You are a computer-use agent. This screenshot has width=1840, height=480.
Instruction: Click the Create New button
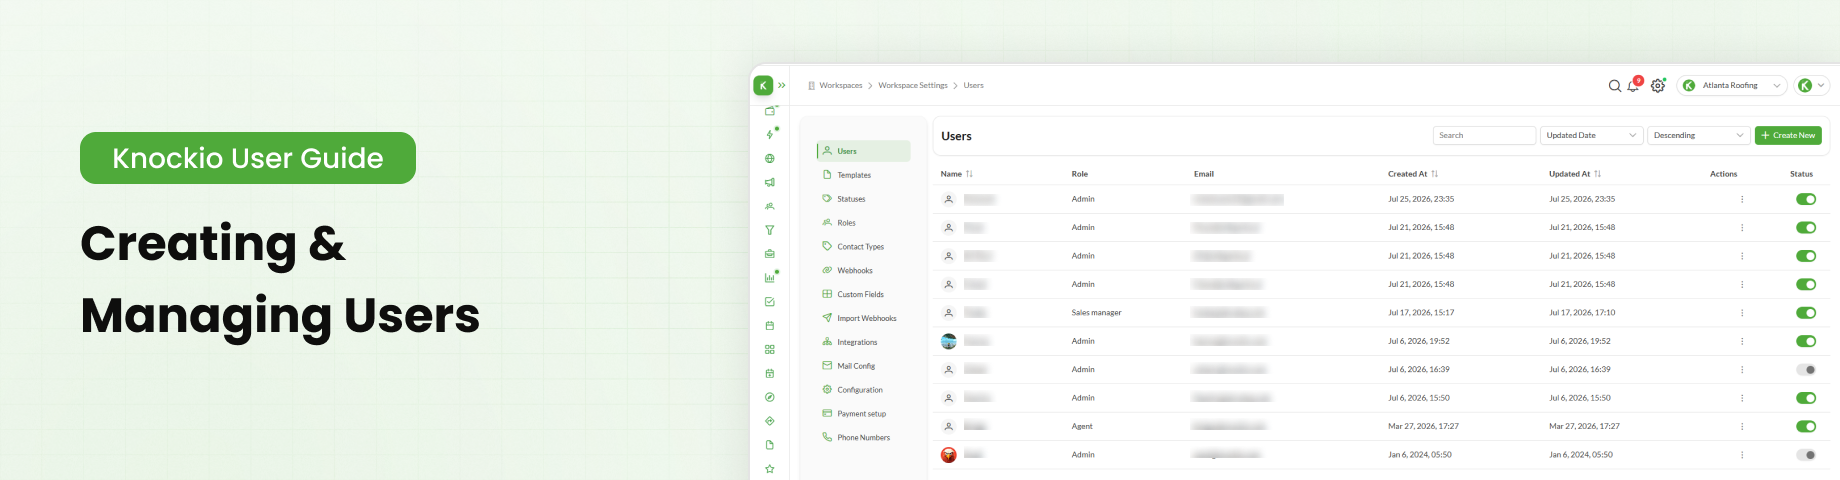1788,135
